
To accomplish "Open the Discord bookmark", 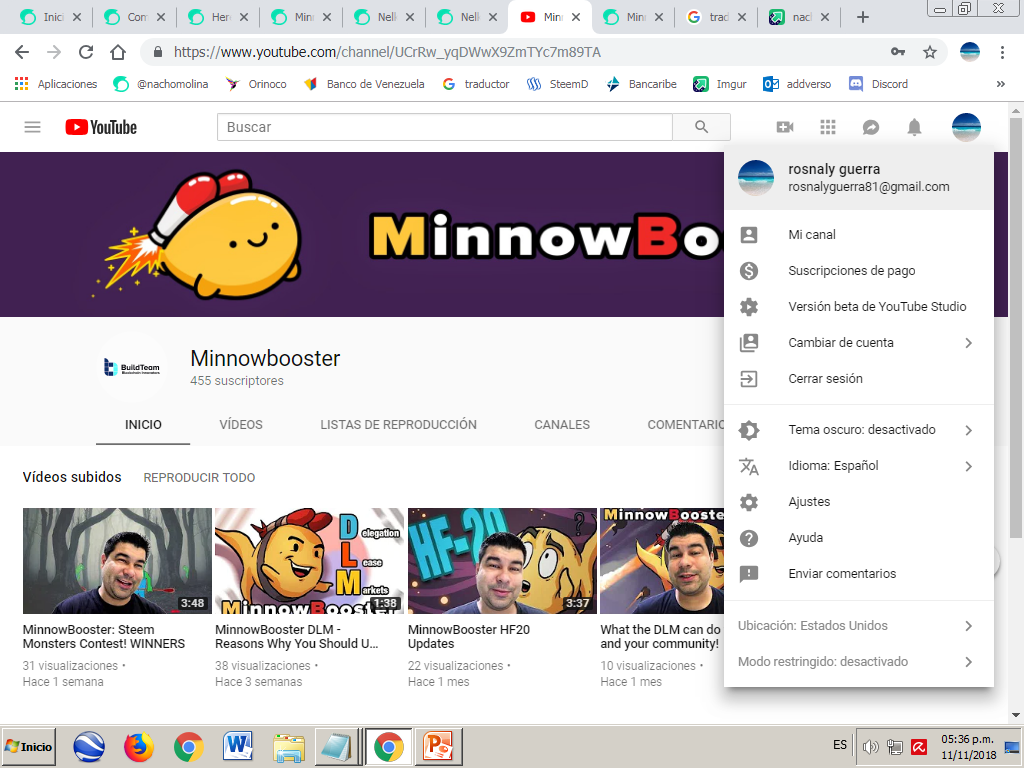I will [x=878, y=84].
